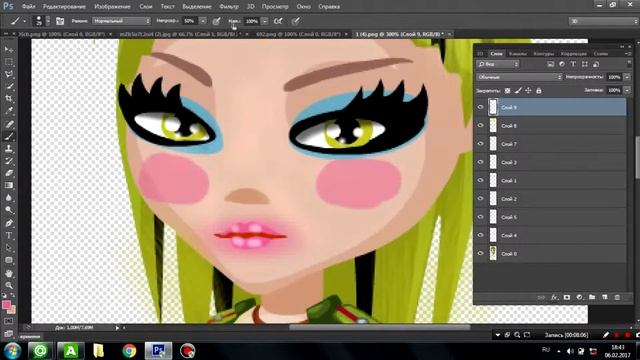Viewport: 640px width, 360px height.
Task: Select the Слой 7 layer row
Action: coord(551,144)
